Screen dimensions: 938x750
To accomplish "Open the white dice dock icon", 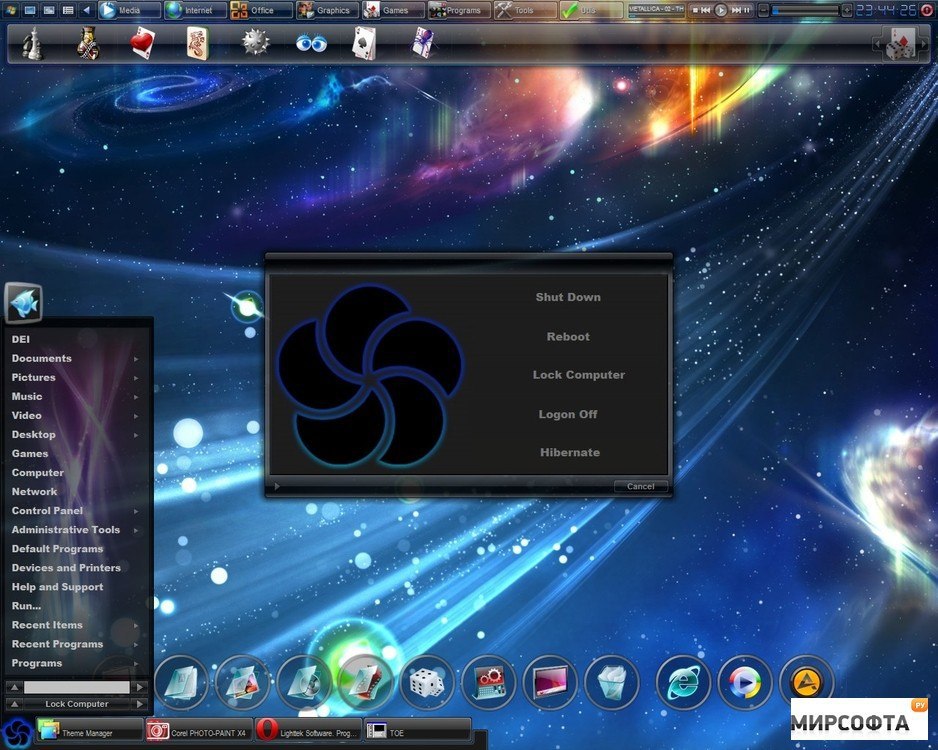I will (427, 682).
